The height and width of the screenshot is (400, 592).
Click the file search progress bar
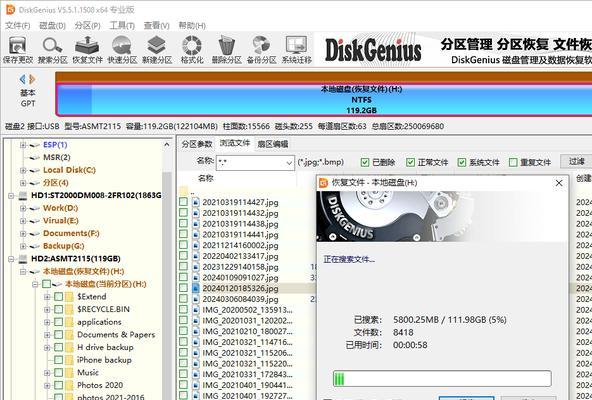[442, 378]
